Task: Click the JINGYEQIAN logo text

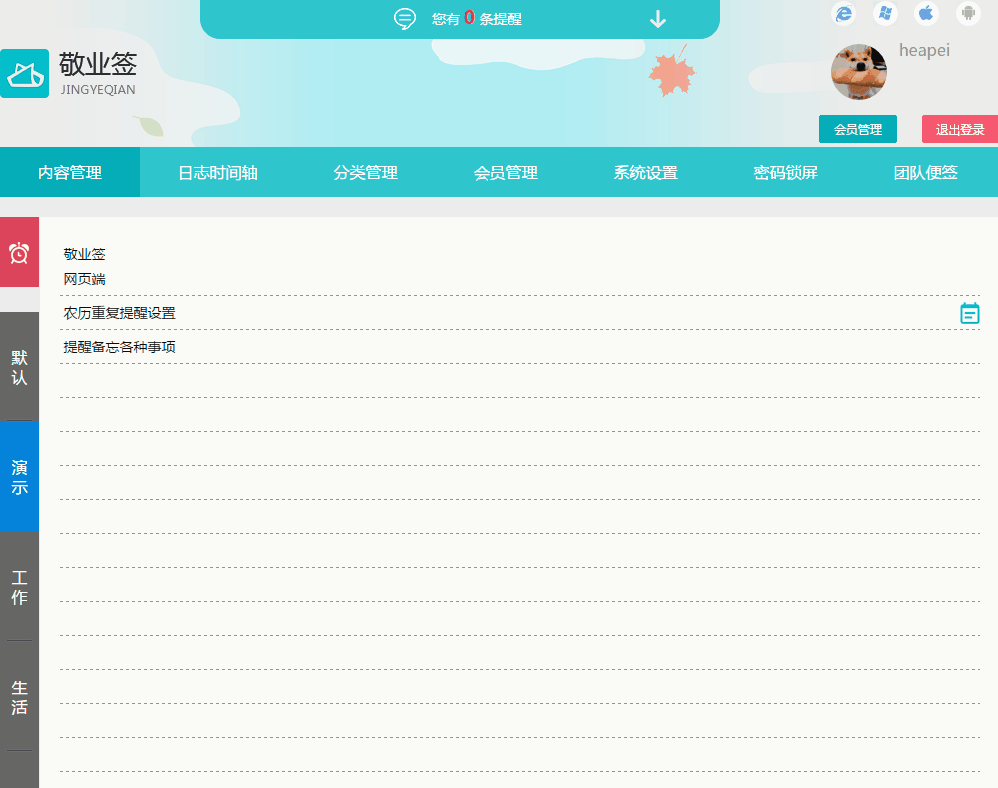Action: pyautogui.click(x=98, y=90)
